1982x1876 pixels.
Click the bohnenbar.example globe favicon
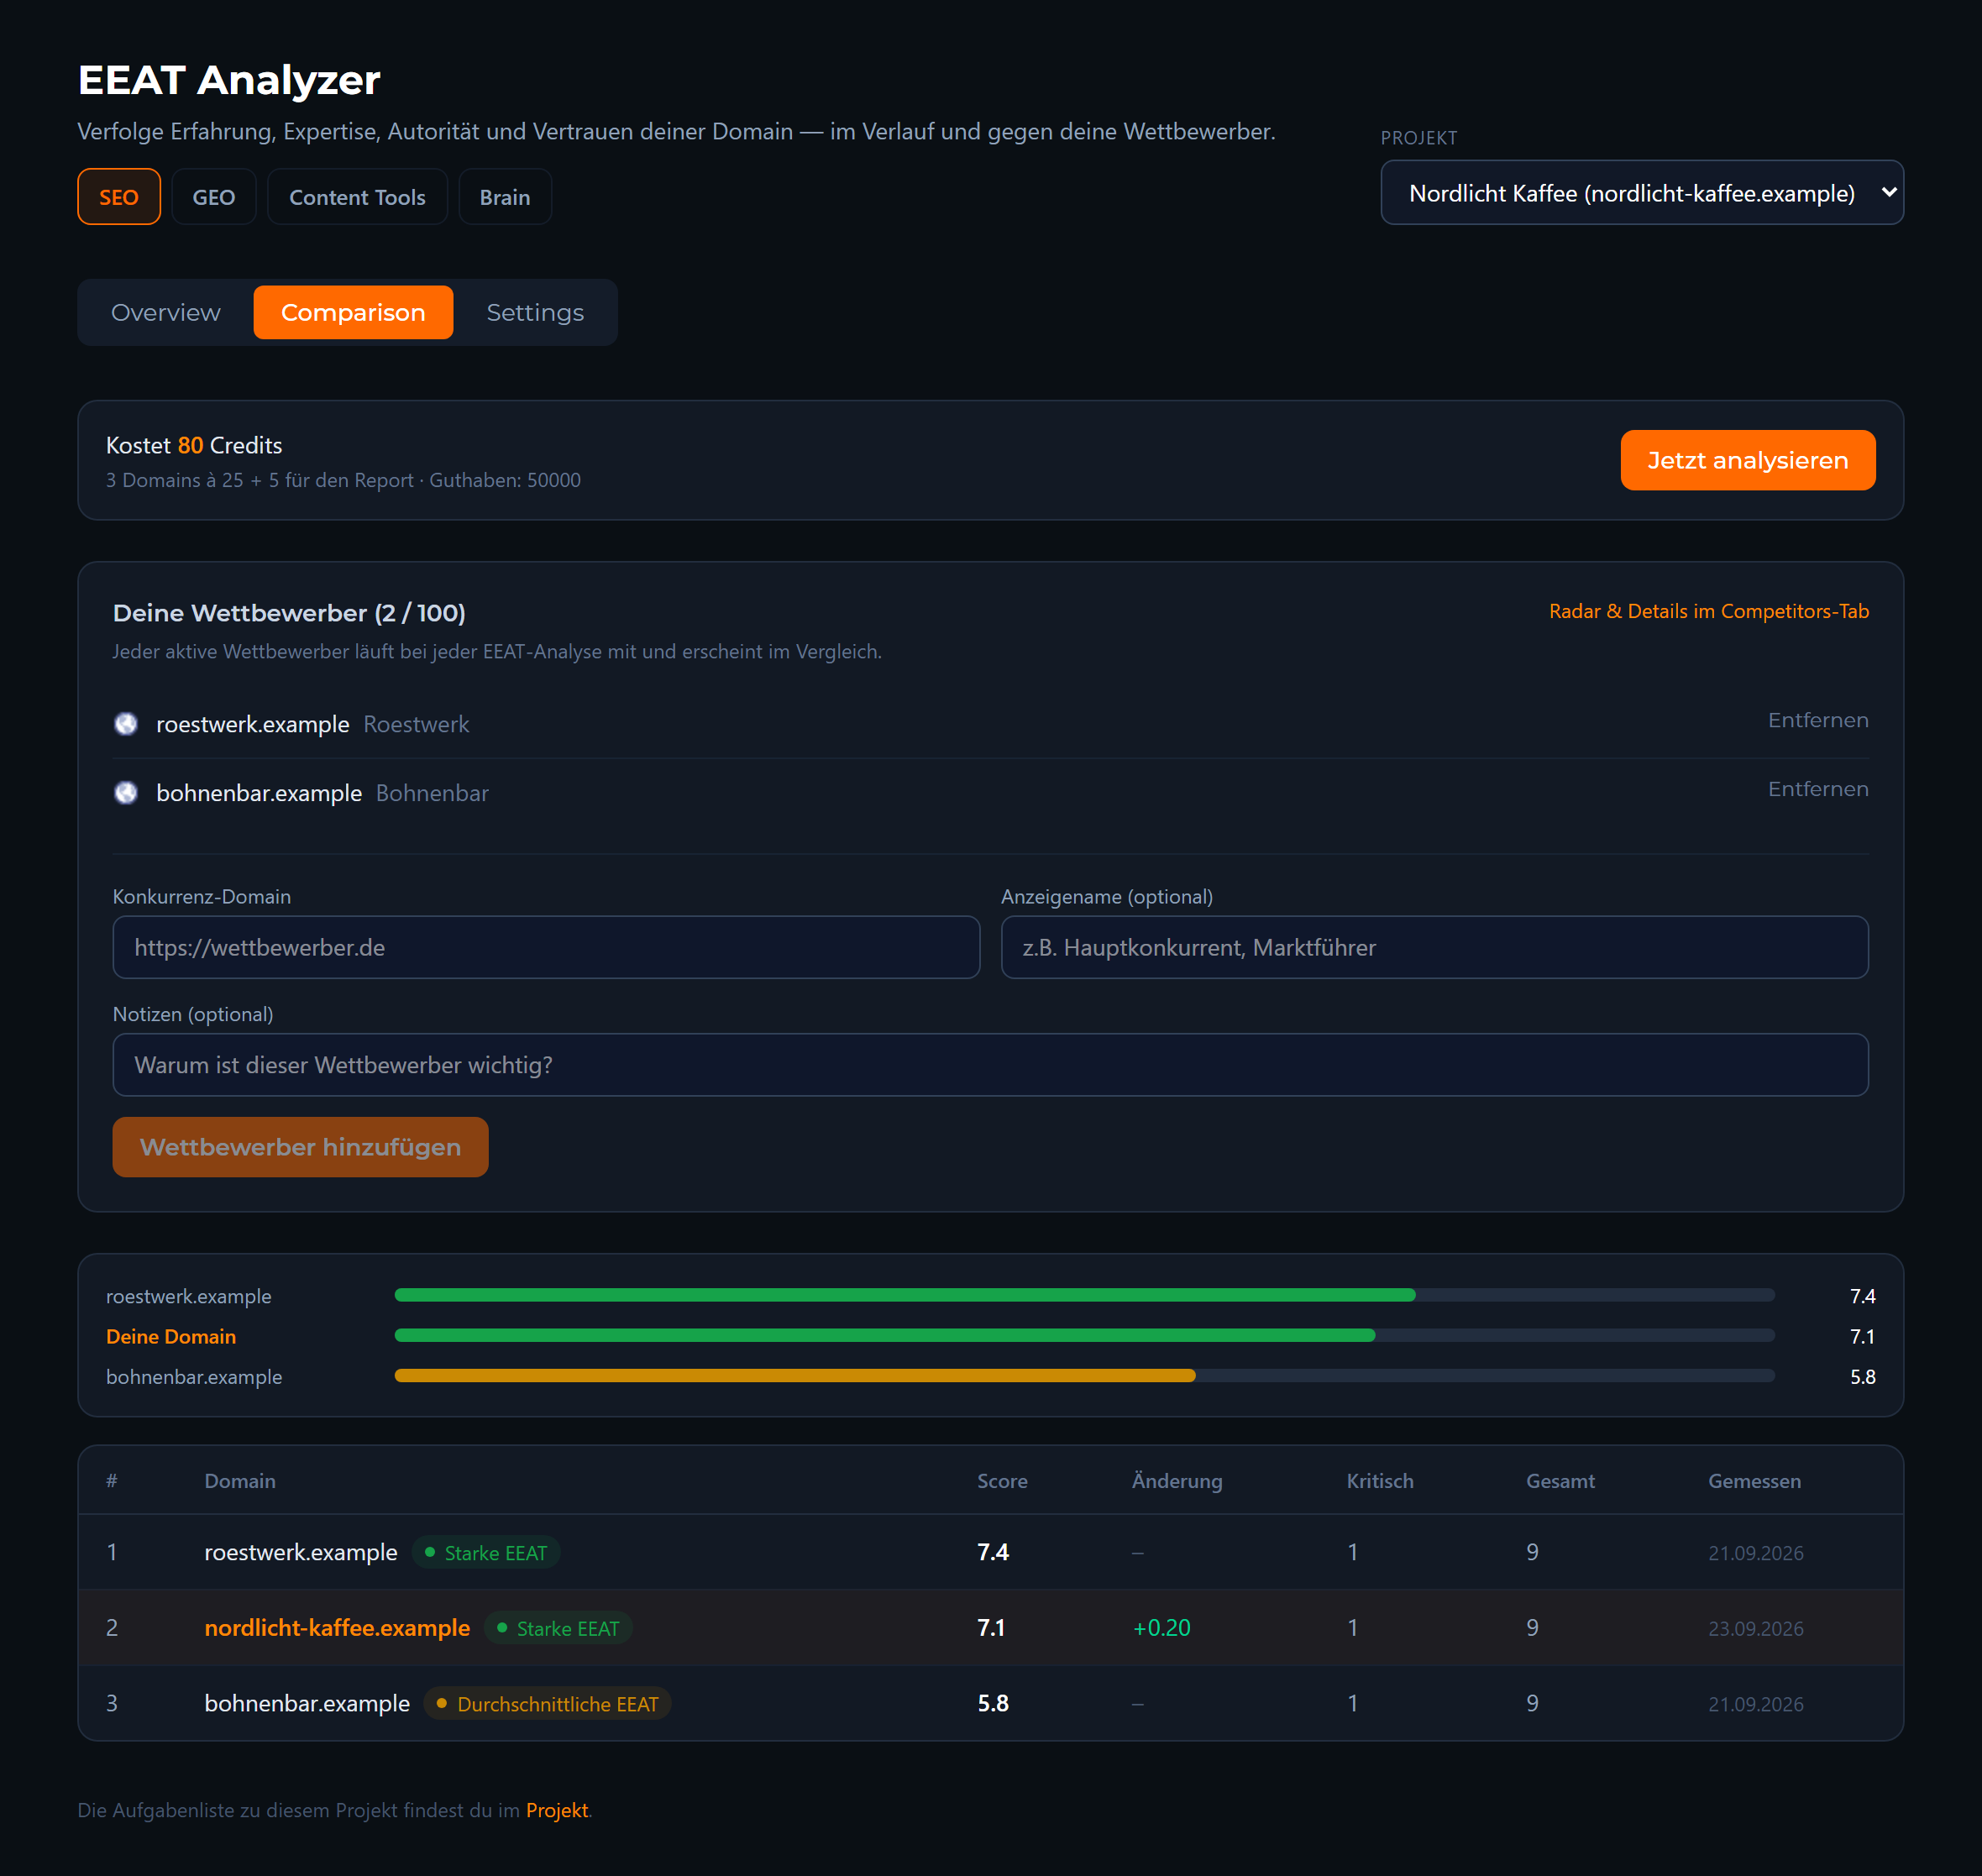pos(126,793)
